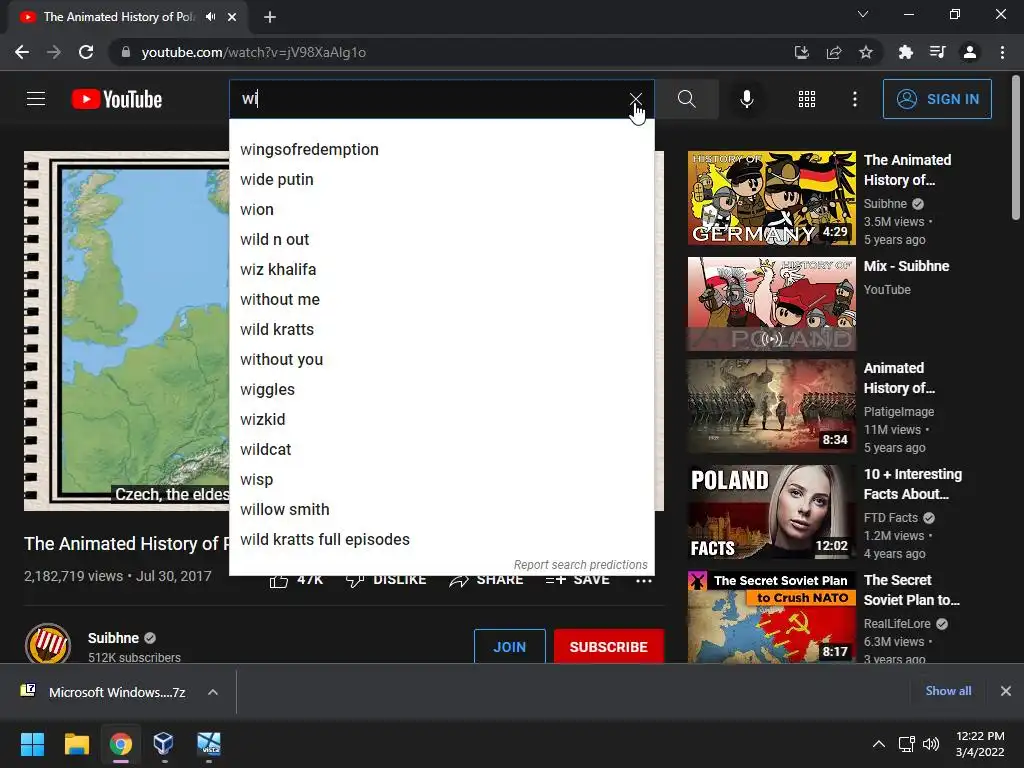Screen dimensions: 1024x768
Task: Select suggestion without me
Action: click(x=441, y=300)
